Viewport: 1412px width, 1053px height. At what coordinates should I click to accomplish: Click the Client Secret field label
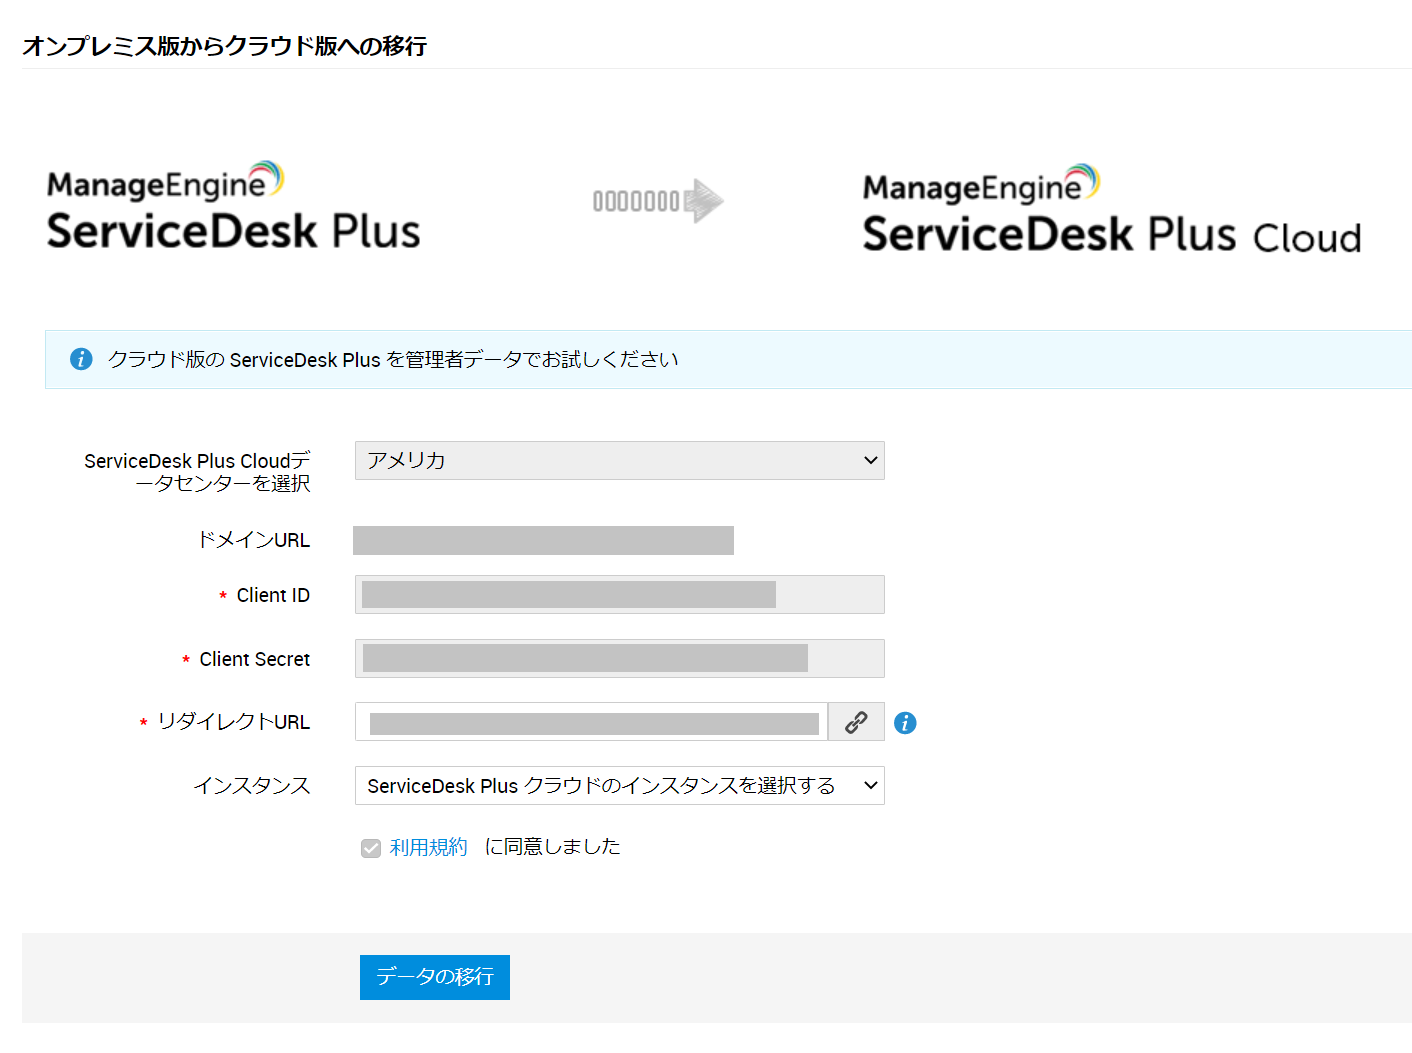point(254,659)
